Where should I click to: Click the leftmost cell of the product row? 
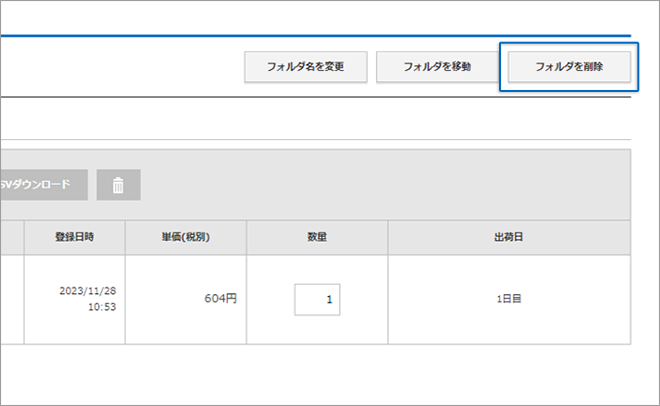tap(11, 298)
